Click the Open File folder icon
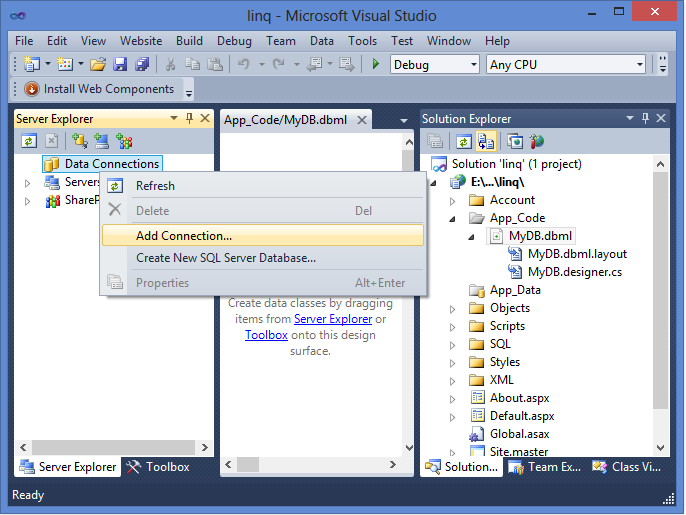This screenshot has width=686, height=515. pyautogui.click(x=98, y=65)
